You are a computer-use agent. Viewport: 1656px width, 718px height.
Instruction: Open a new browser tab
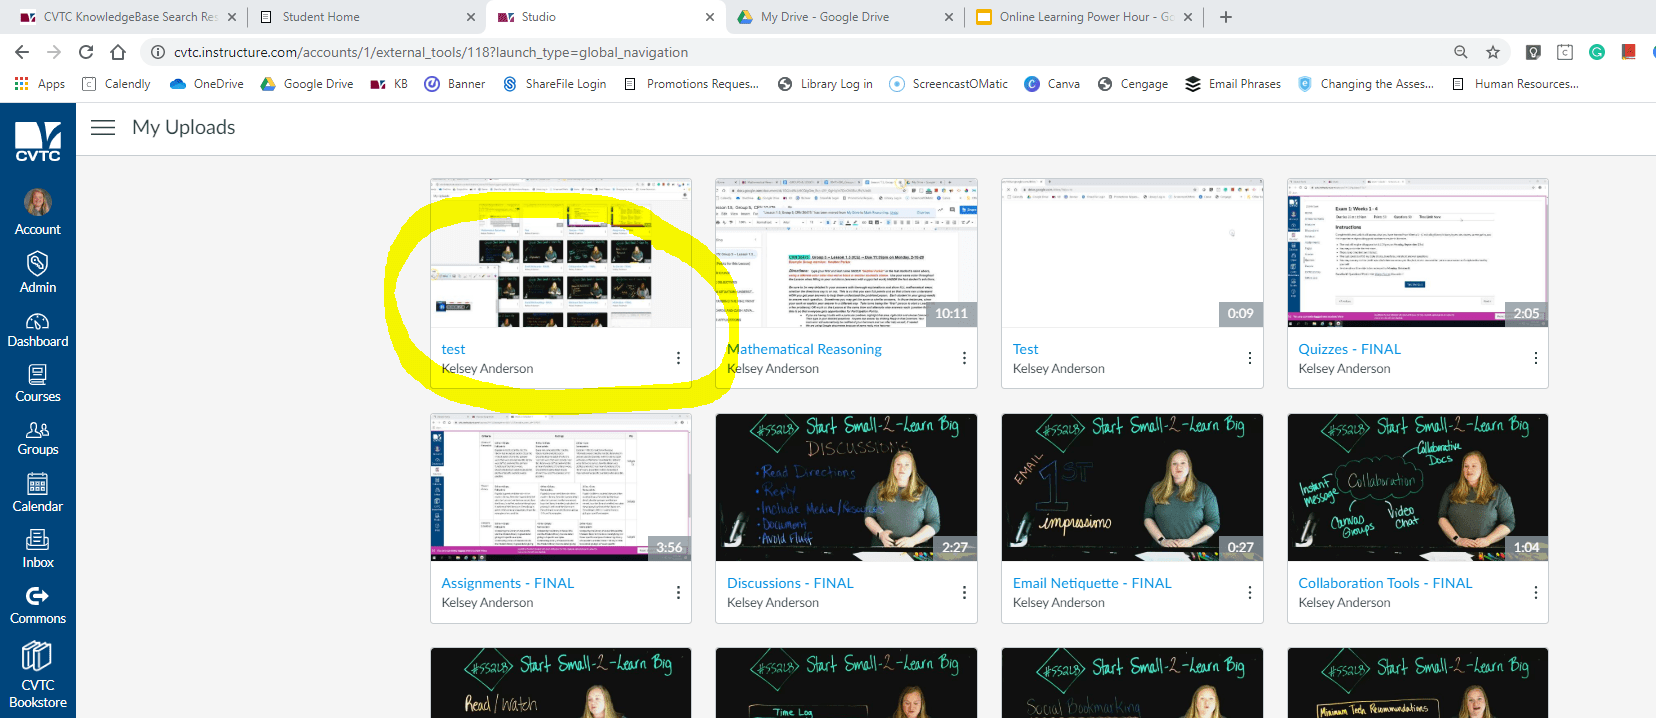tap(1226, 17)
